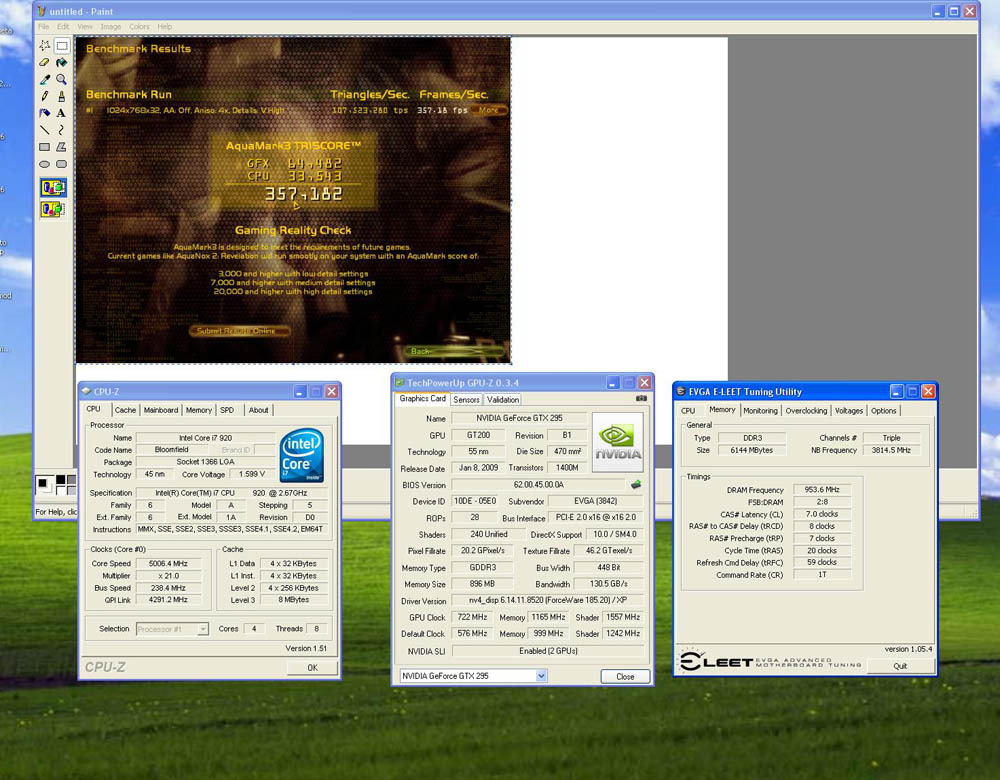Select the Rounded Rectangle tool
The image size is (1000, 780).
point(62,164)
